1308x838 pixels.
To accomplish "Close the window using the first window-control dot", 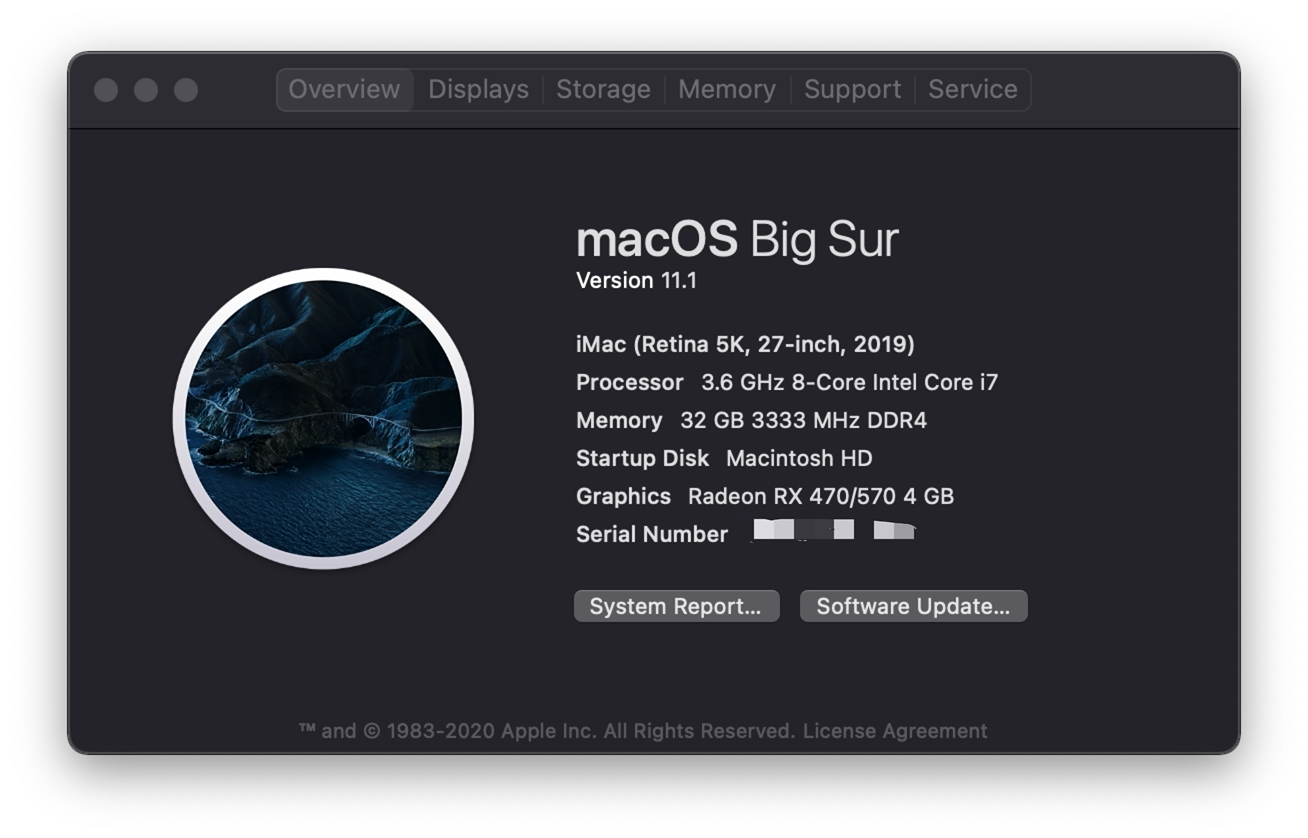I will click(x=106, y=90).
